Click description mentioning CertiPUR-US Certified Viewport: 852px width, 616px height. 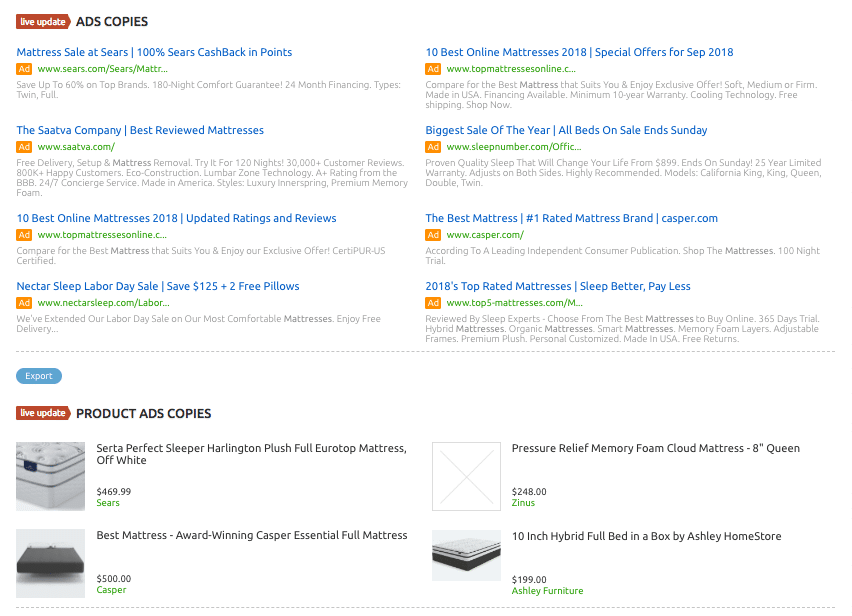201,256
